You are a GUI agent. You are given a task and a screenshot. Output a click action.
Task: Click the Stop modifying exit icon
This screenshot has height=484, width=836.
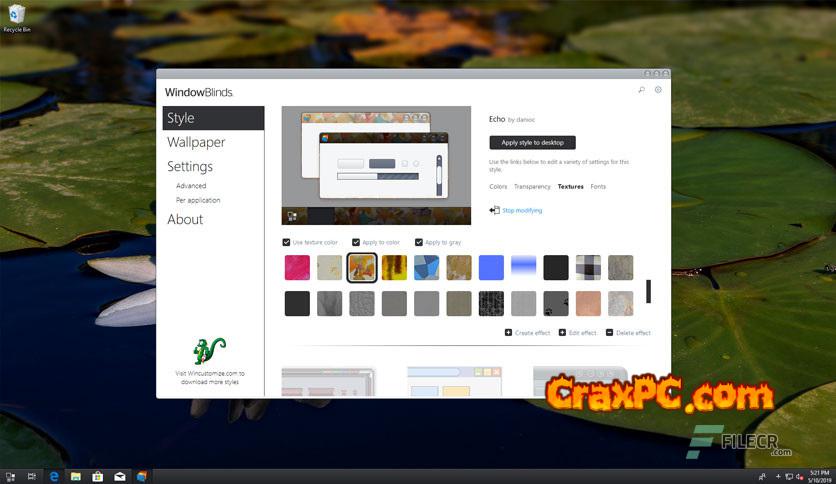pos(494,210)
